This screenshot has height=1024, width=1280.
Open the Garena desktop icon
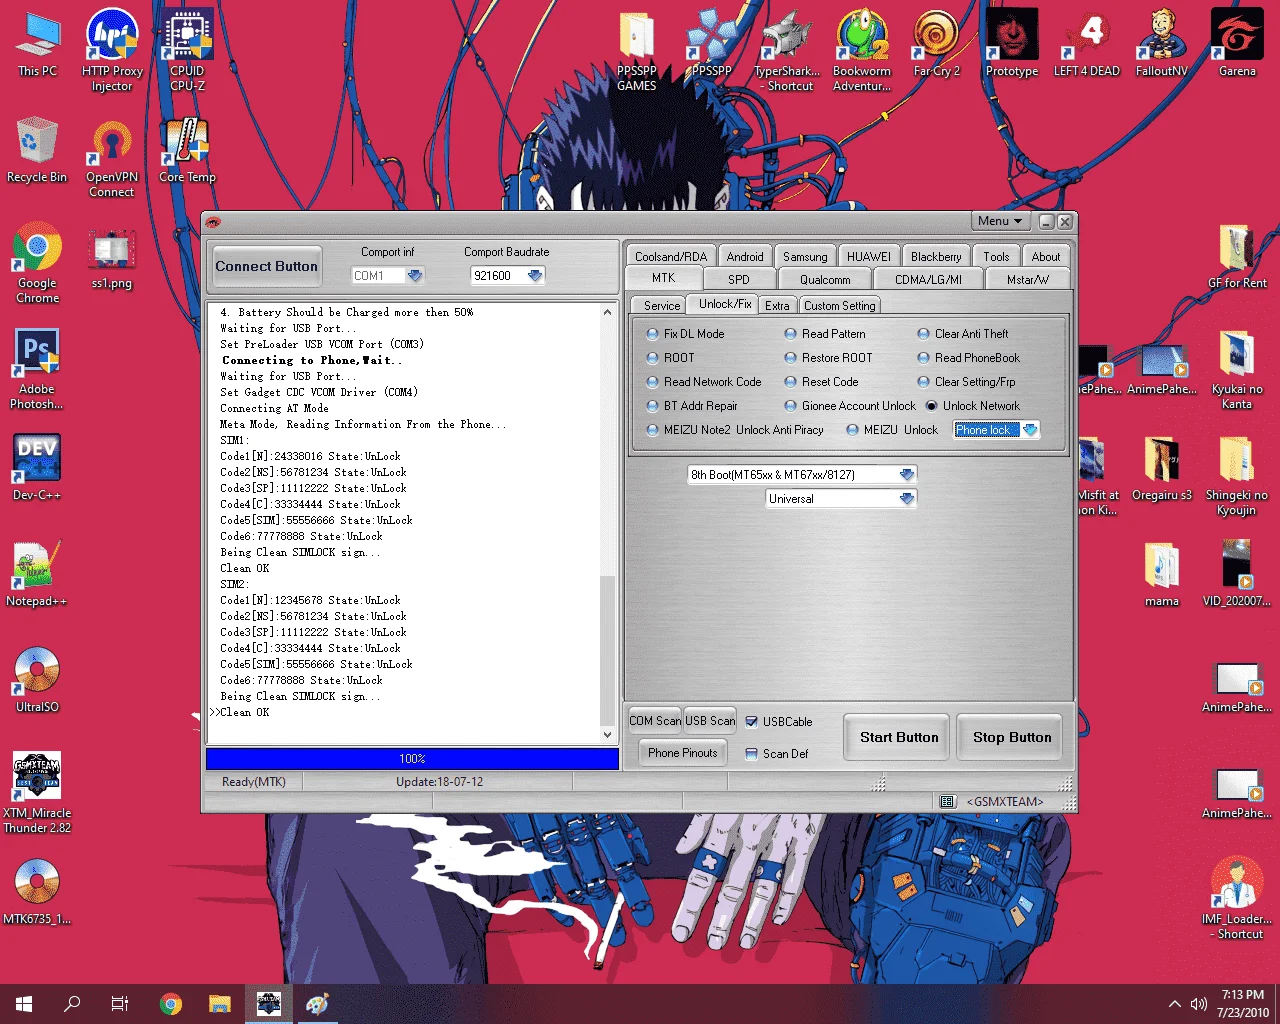click(x=1237, y=44)
